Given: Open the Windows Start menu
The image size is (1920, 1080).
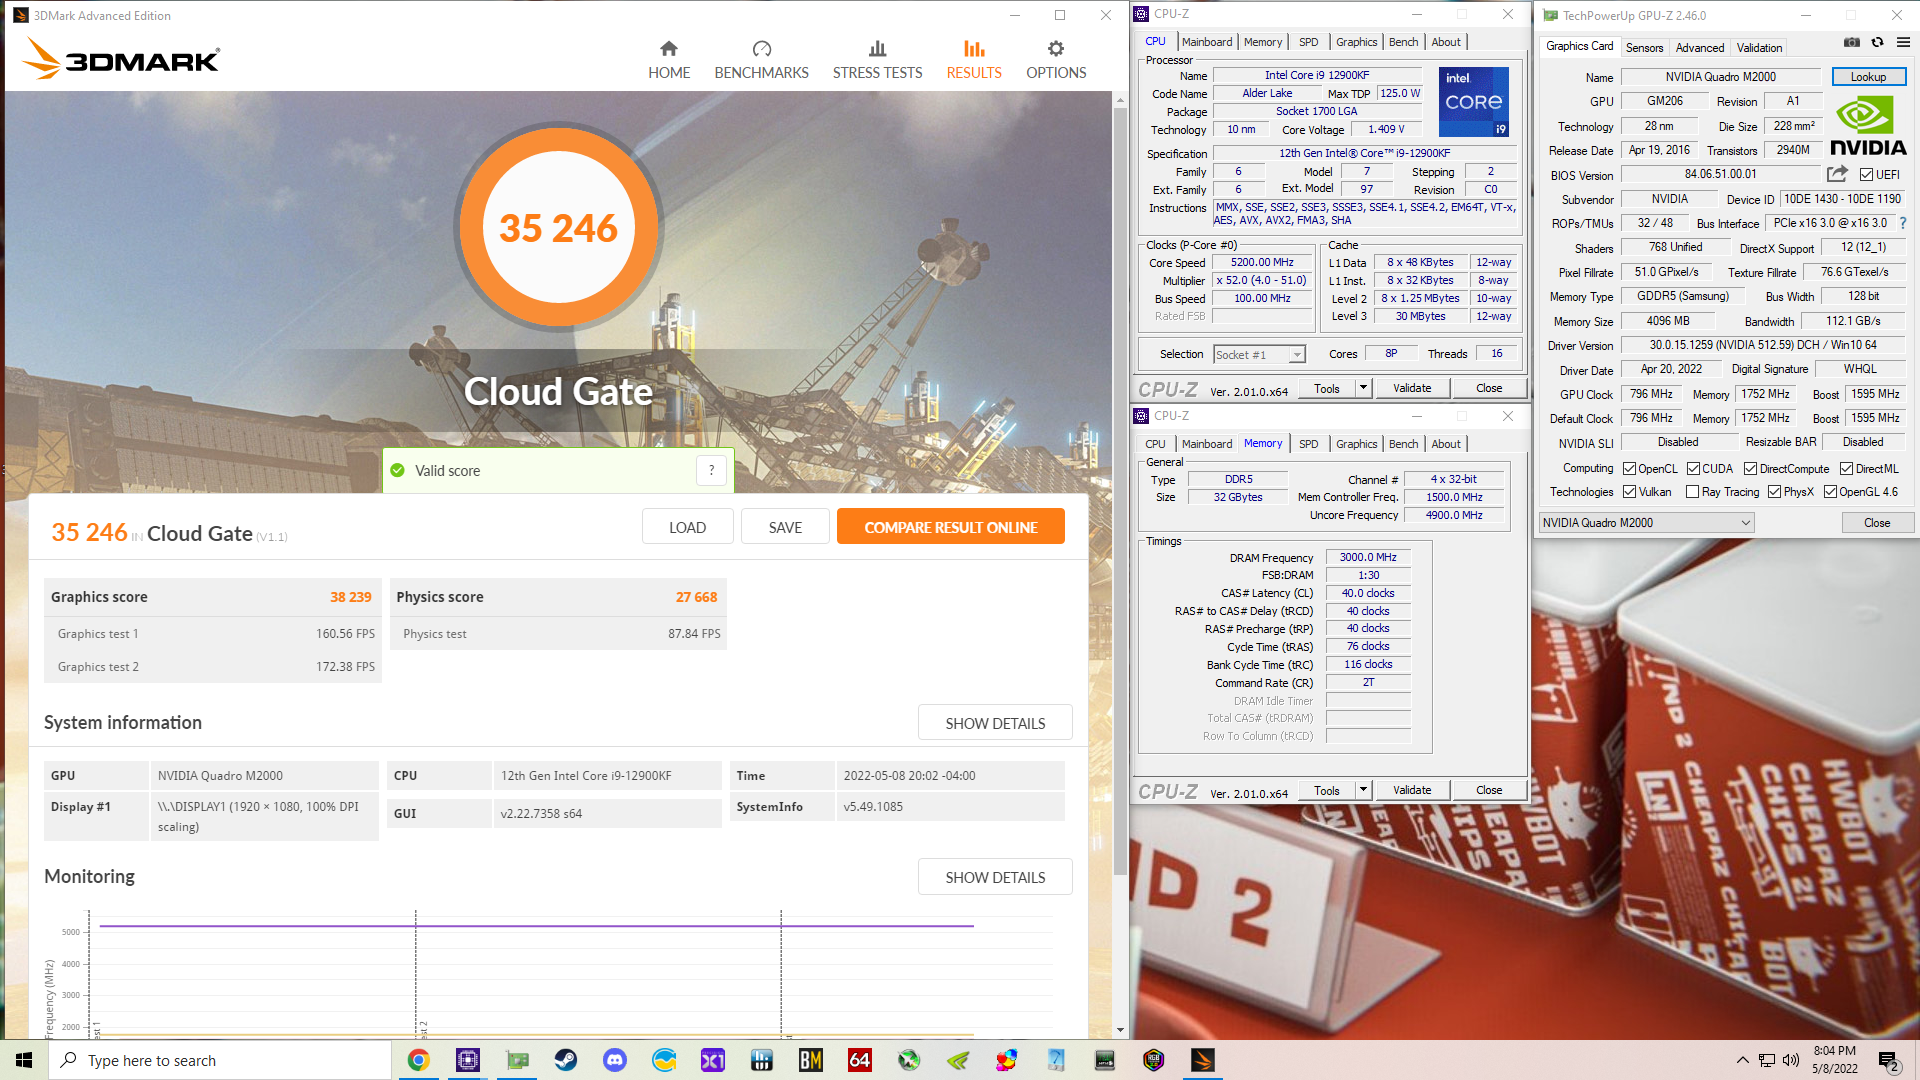Looking at the screenshot, I should coord(24,1060).
